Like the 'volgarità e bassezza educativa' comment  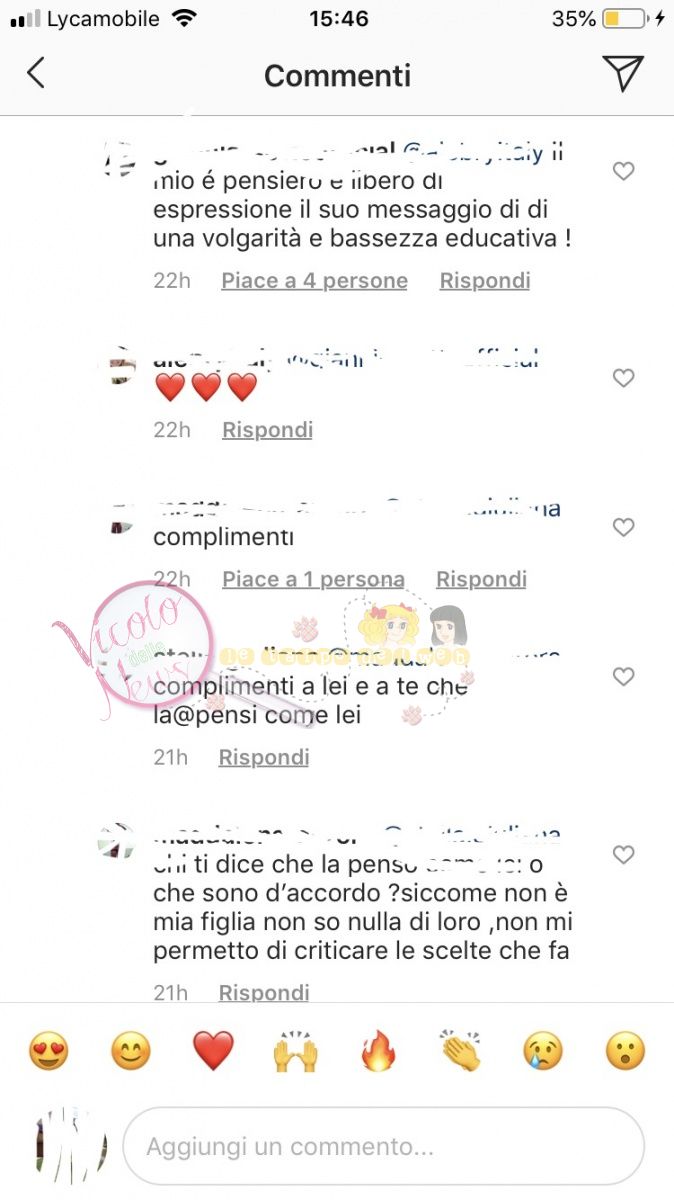tap(624, 172)
